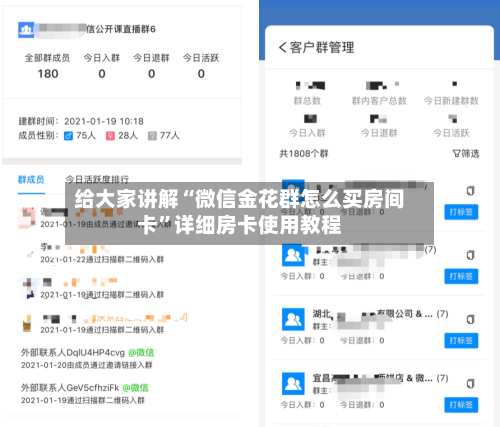This screenshot has width=500, height=427.
Task: Click the unknown gender icon beside 77人
Action: coord(152,136)
